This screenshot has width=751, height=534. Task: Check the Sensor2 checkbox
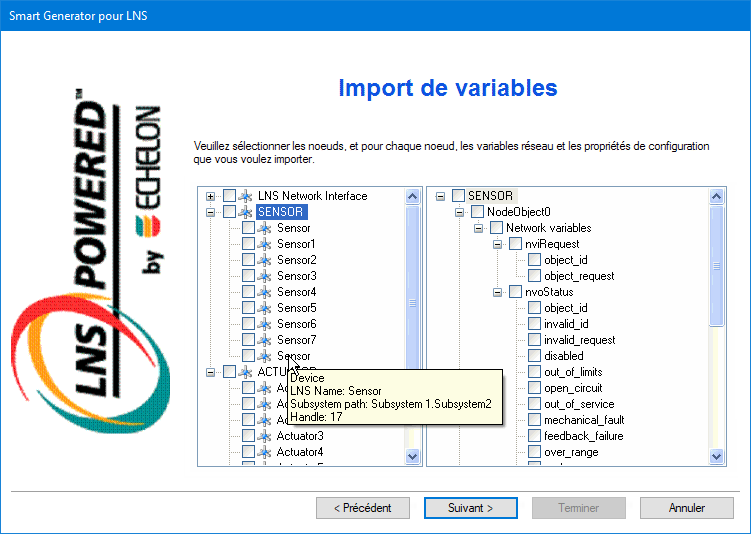point(248,259)
